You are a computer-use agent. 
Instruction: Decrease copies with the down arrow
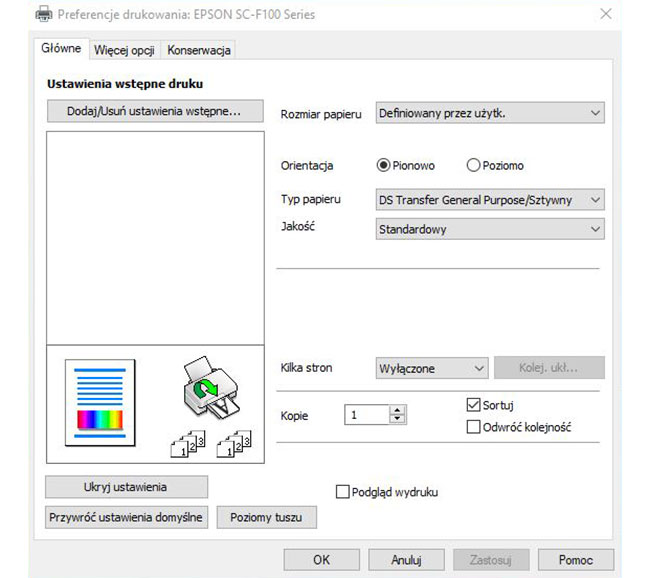[x=398, y=419]
